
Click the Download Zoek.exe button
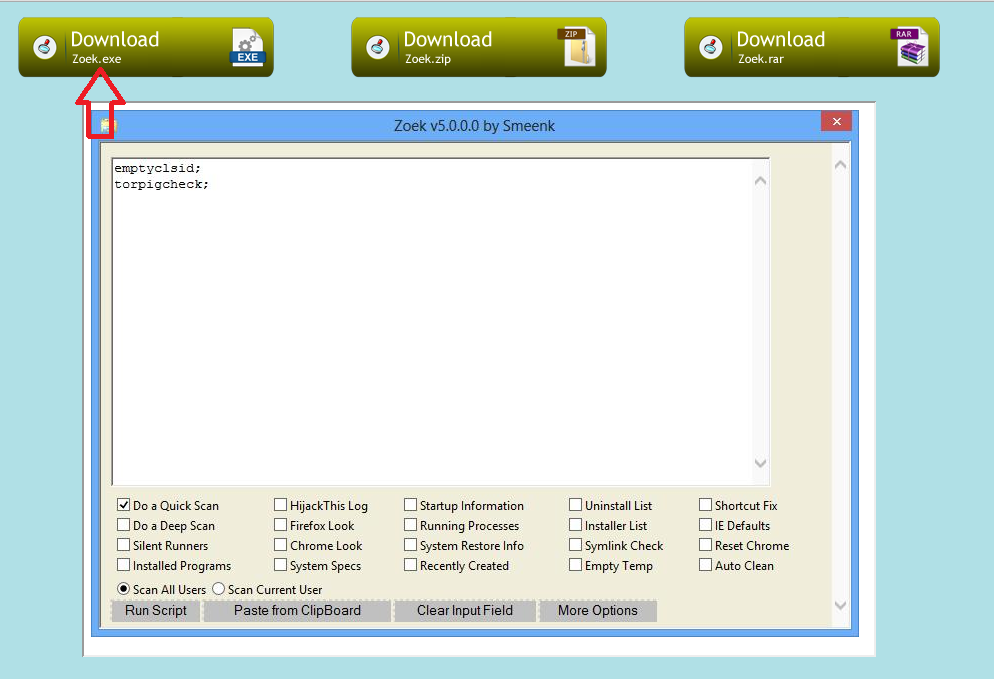click(x=146, y=48)
